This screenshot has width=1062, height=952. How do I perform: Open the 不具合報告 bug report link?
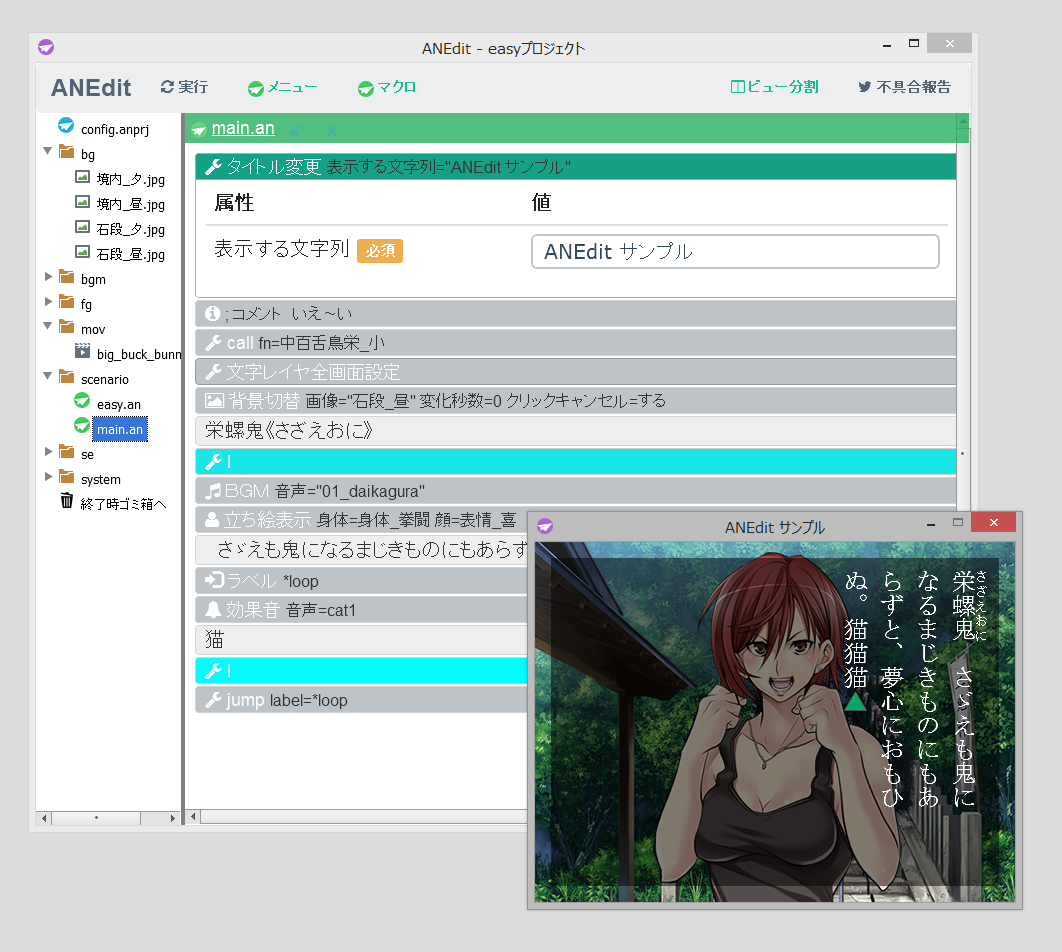pos(904,87)
